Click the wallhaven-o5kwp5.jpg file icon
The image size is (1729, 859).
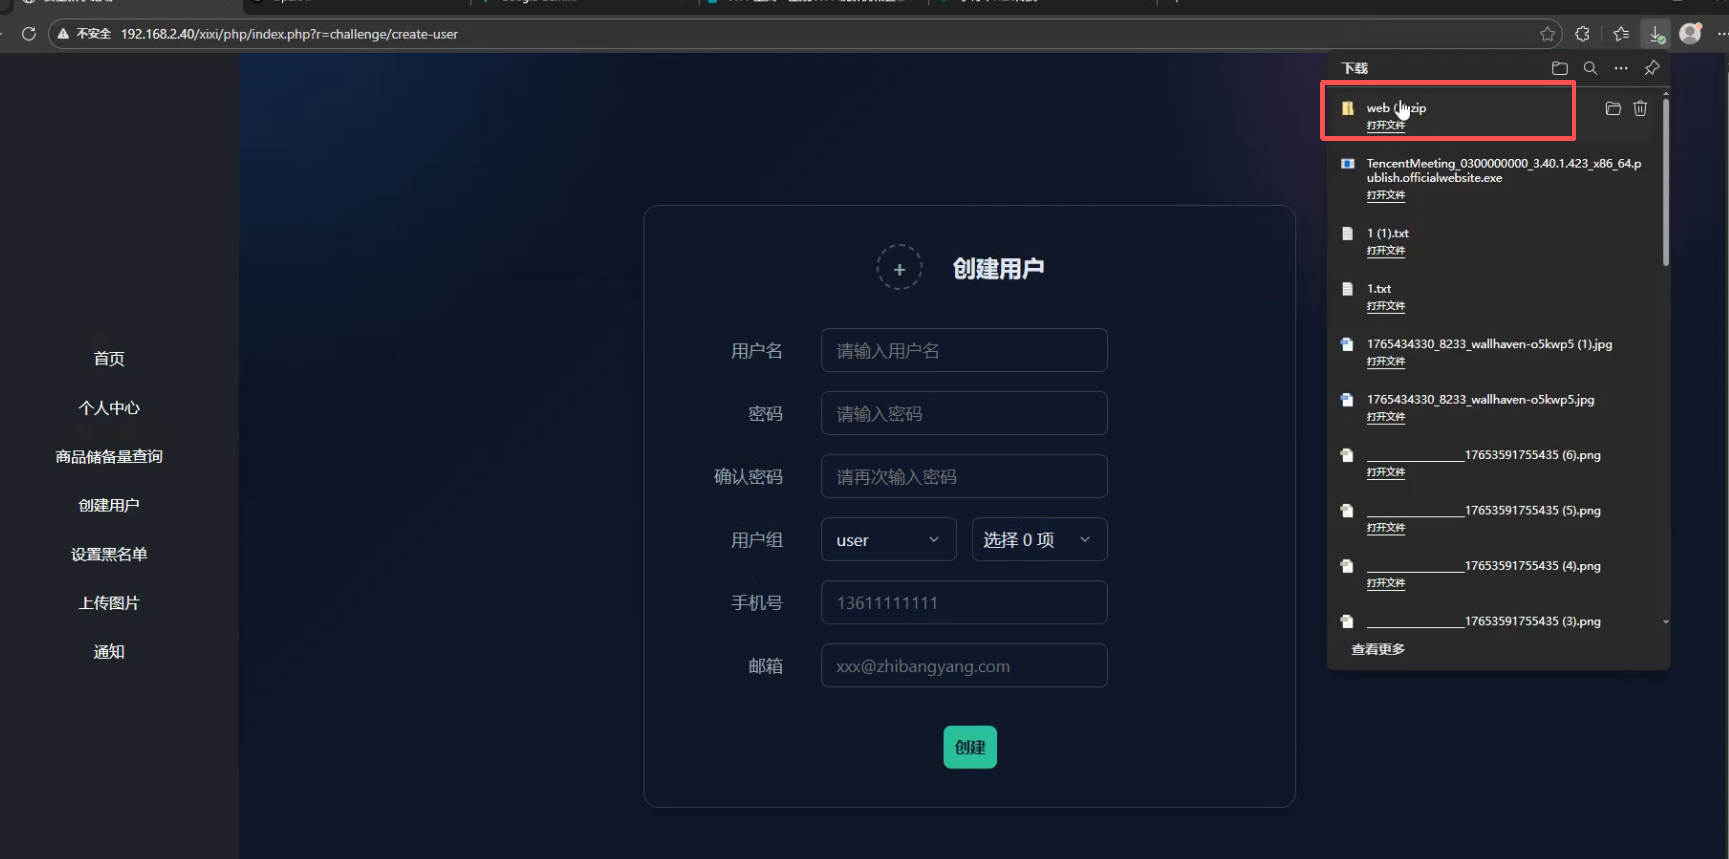pyautogui.click(x=1348, y=399)
